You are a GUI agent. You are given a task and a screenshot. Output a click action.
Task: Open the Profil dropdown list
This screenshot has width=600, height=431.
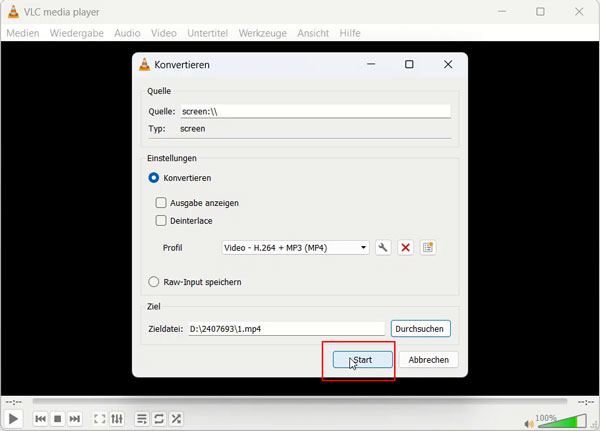coord(295,248)
